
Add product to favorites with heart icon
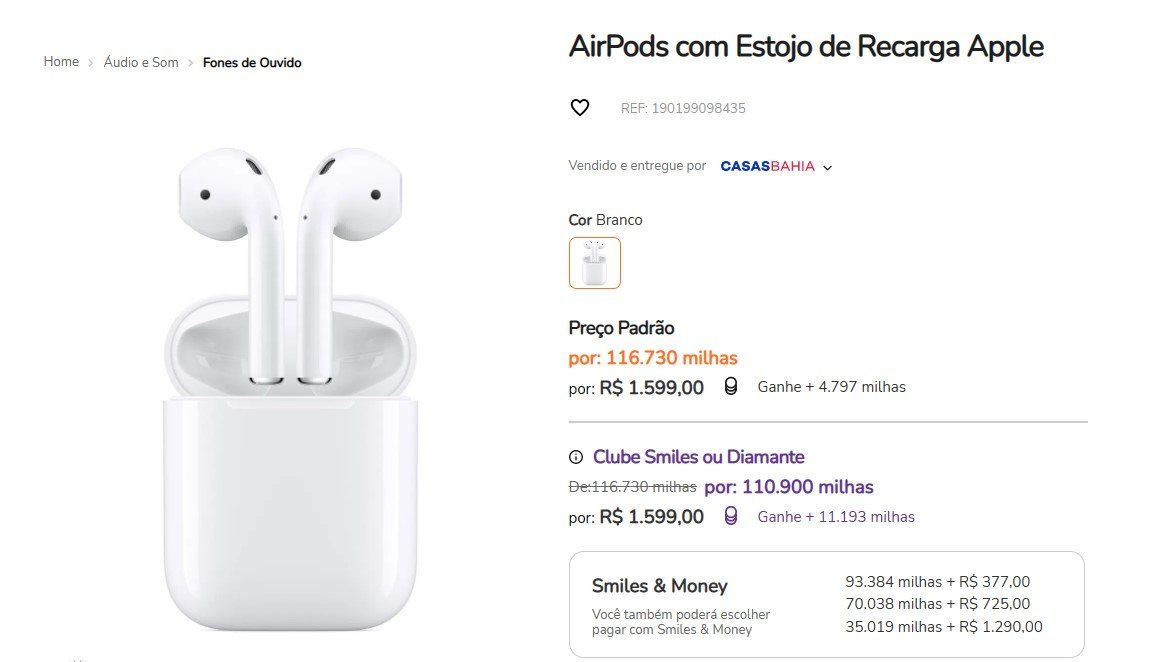click(579, 108)
